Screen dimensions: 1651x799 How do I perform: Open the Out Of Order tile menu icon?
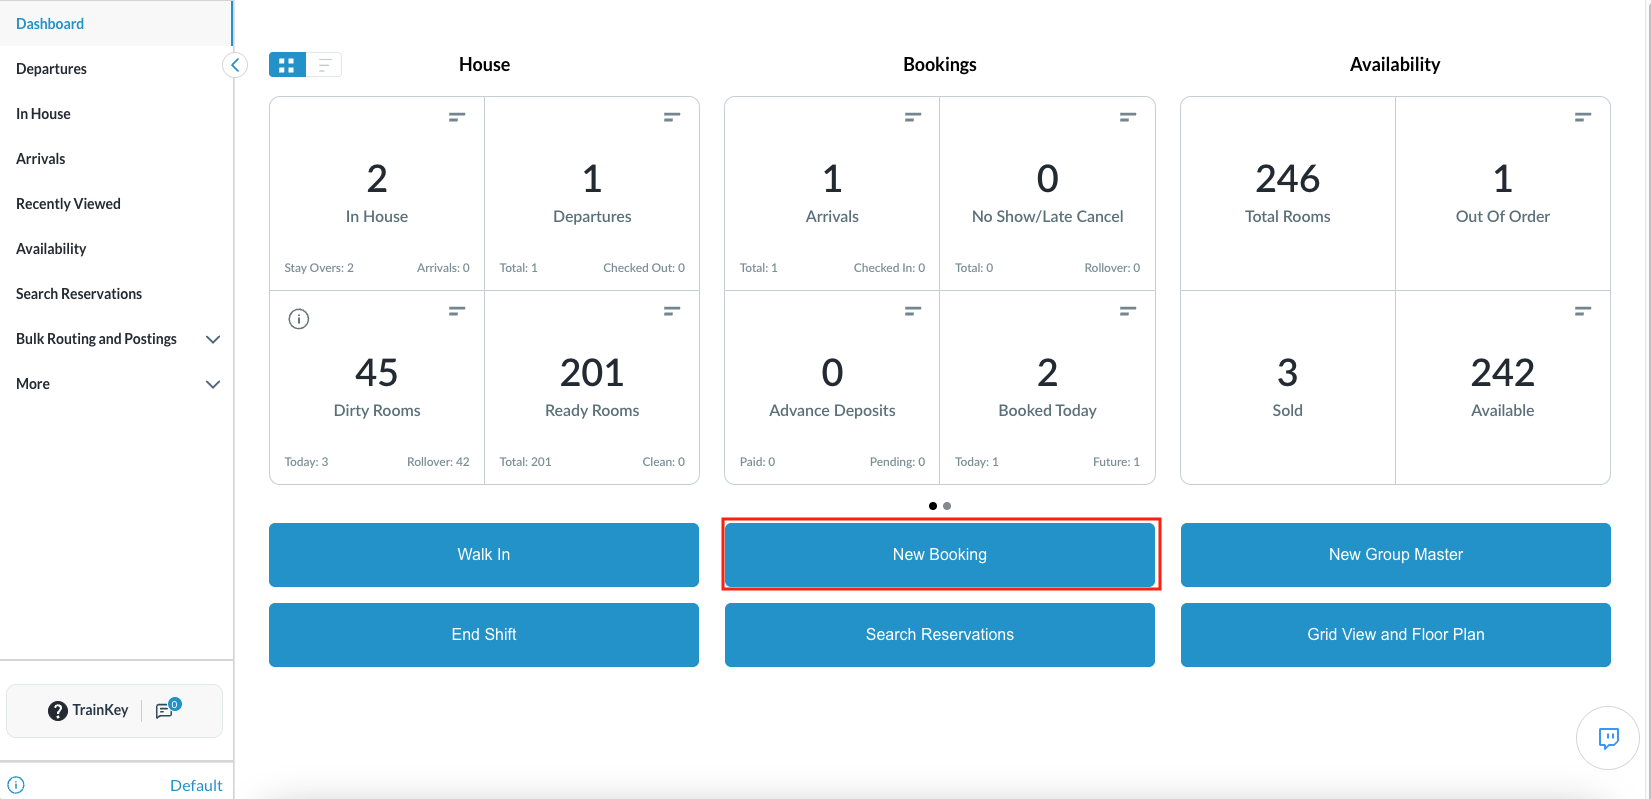click(1583, 117)
